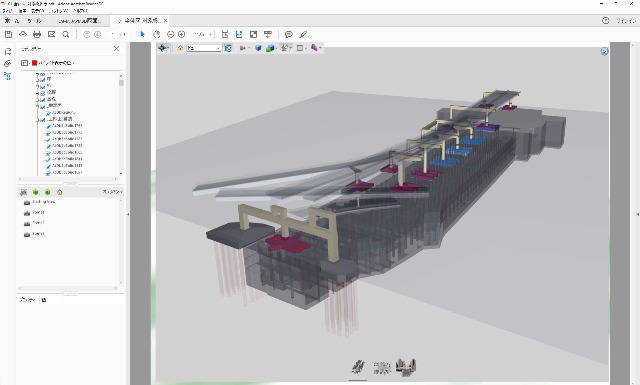Open the attachments paperclip panel

(7, 64)
